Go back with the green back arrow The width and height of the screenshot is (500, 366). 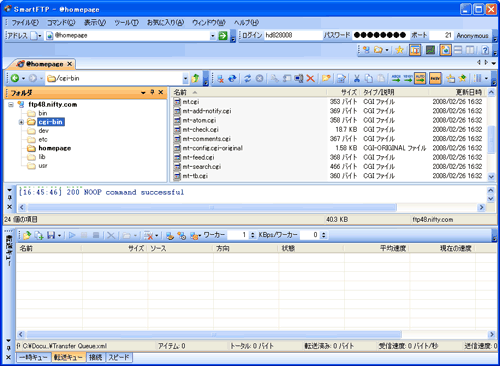click(x=15, y=78)
